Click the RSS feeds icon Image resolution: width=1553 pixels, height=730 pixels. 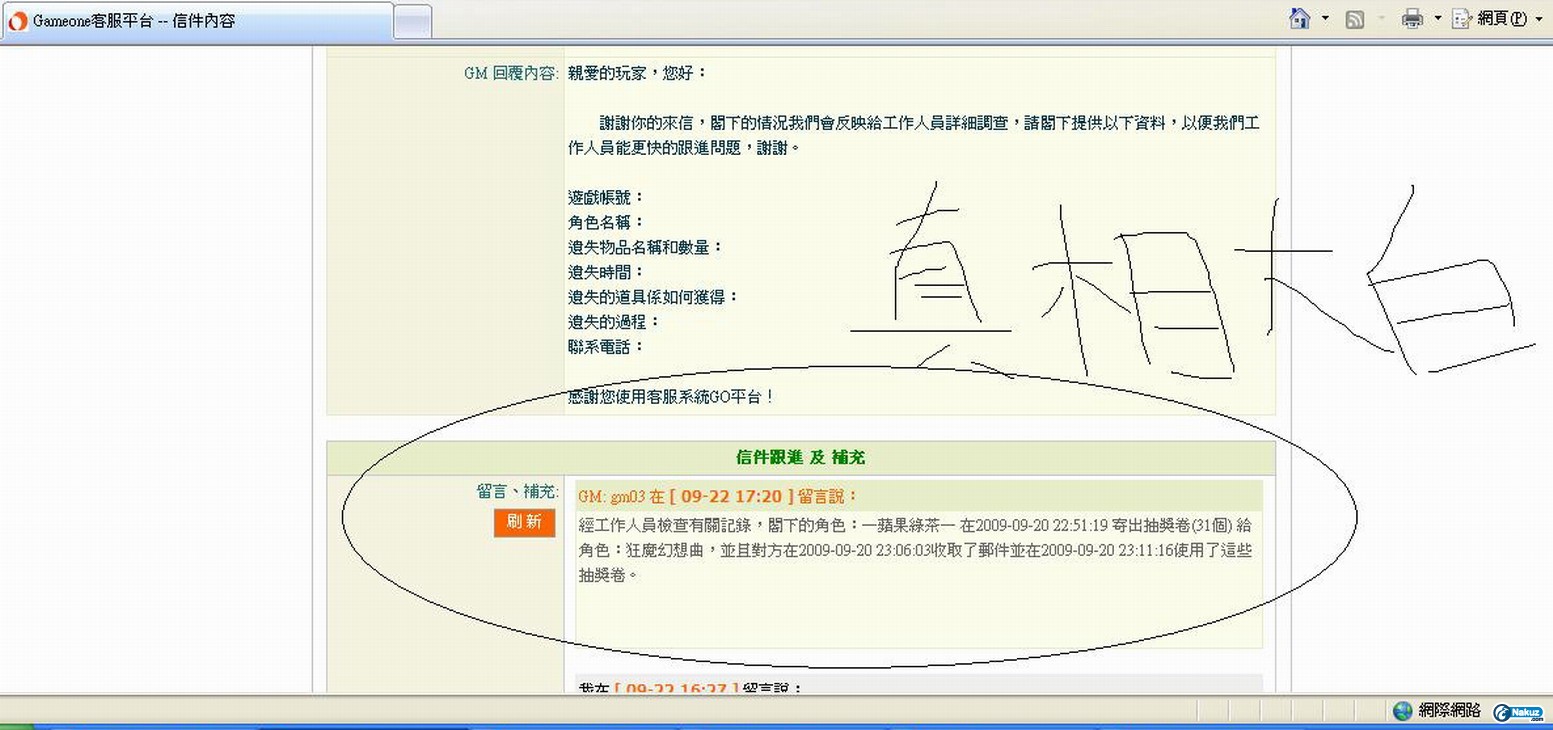[x=1355, y=19]
